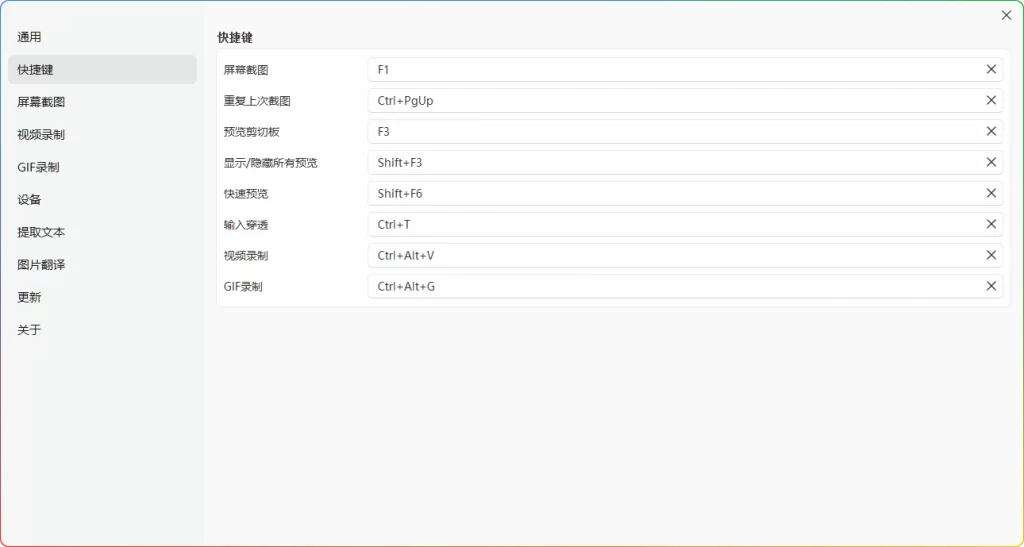Go to the 设备 page
This screenshot has height=547, width=1024.
pyautogui.click(x=103, y=200)
